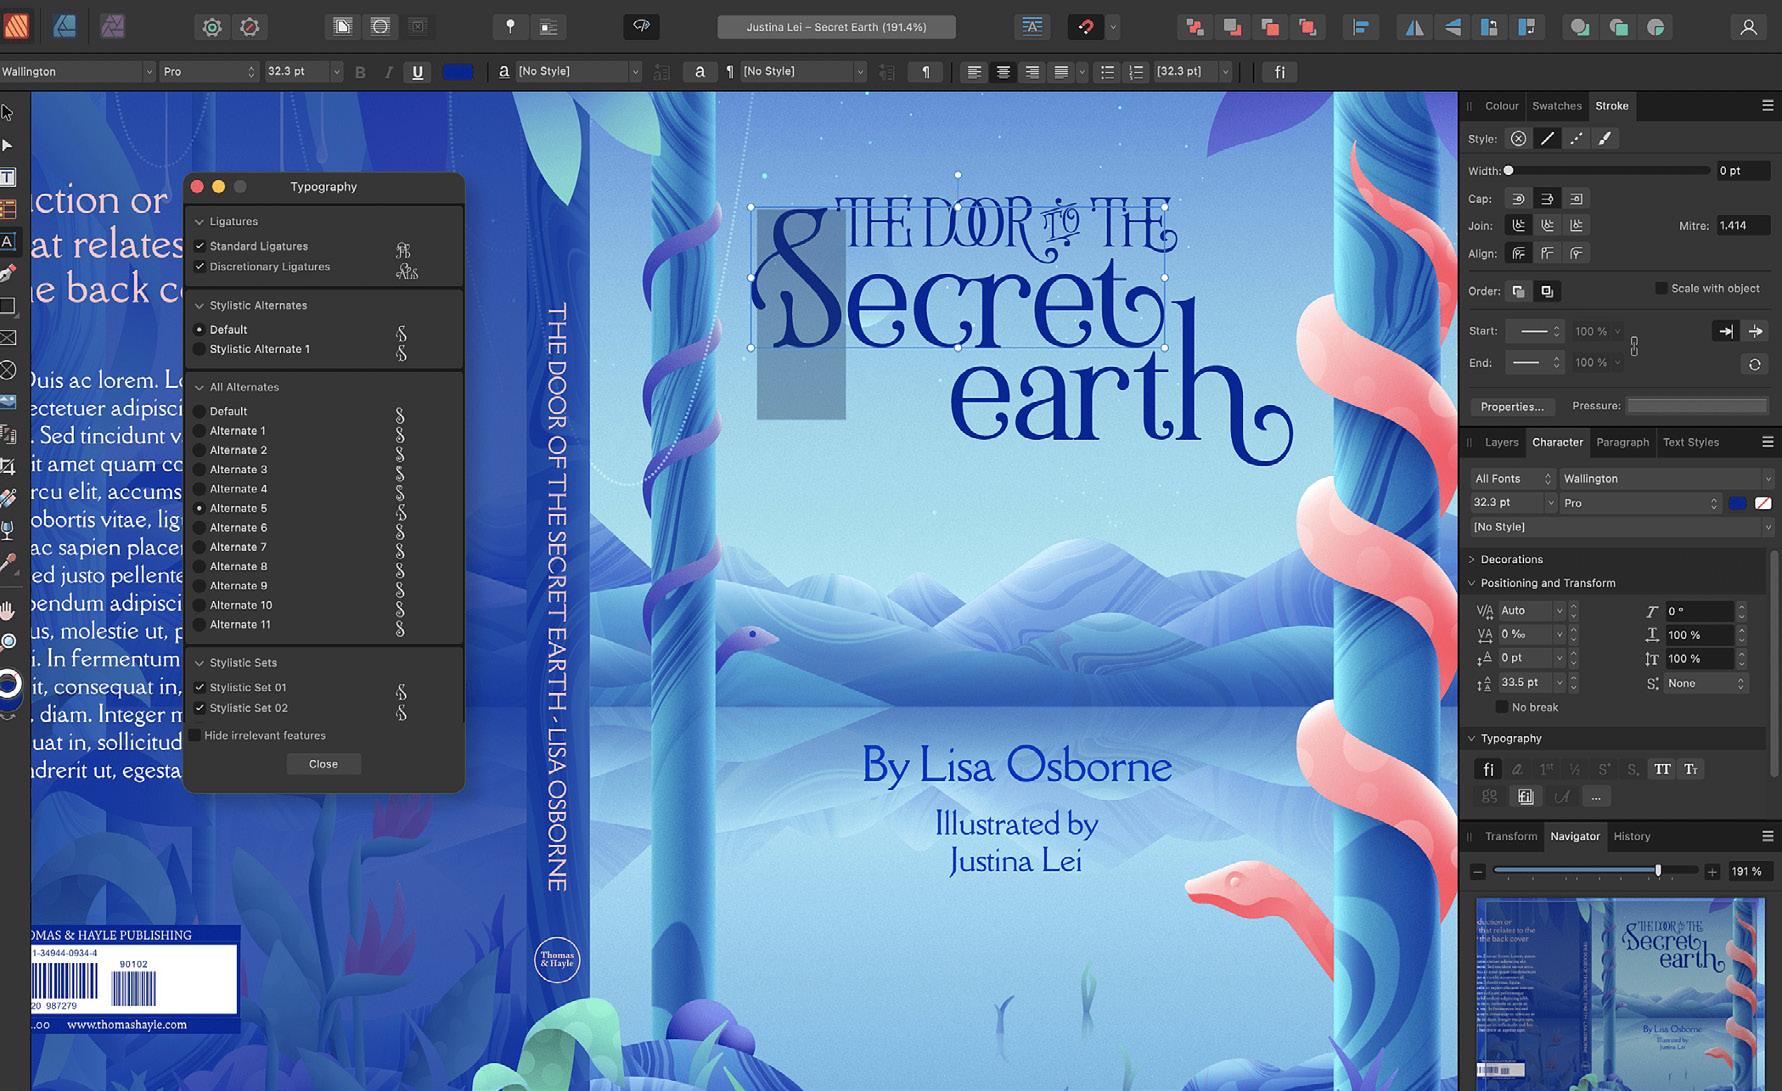Toggle underline text formatting
Screen dimensions: 1782x1091
[x=418, y=72]
